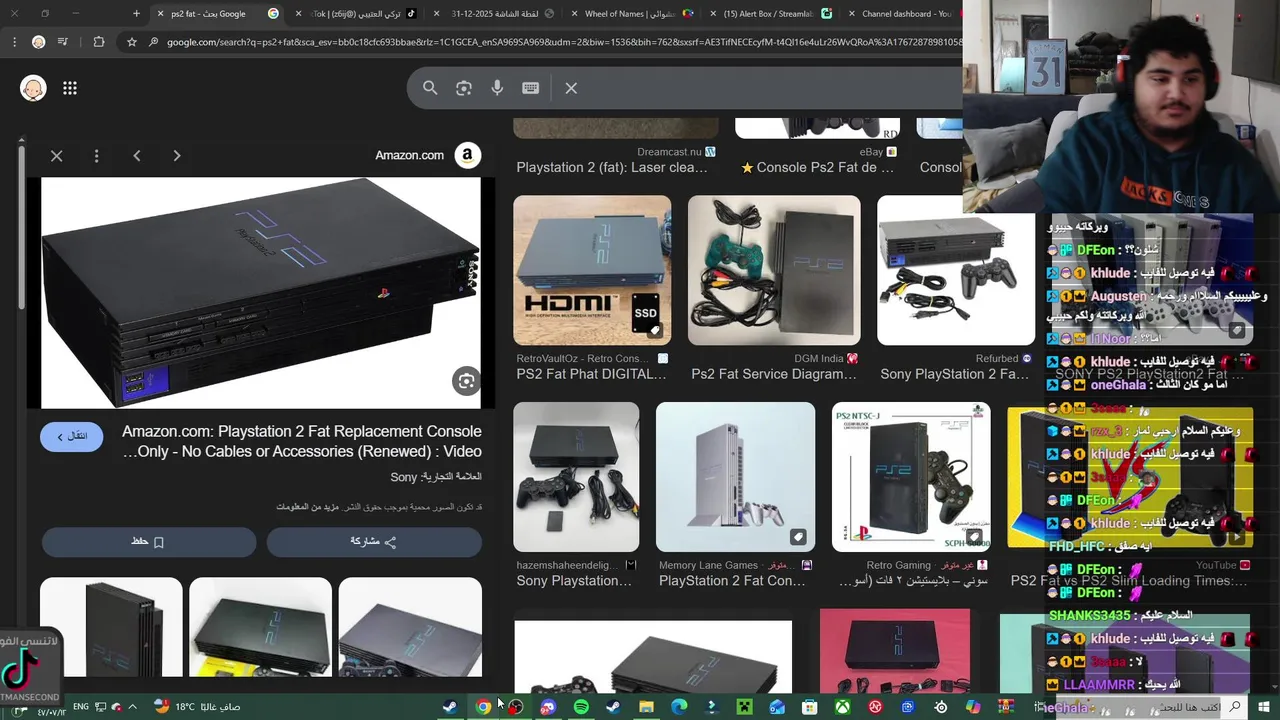
Task: Click the Amazon.com source link
Action: pyautogui.click(x=409, y=155)
